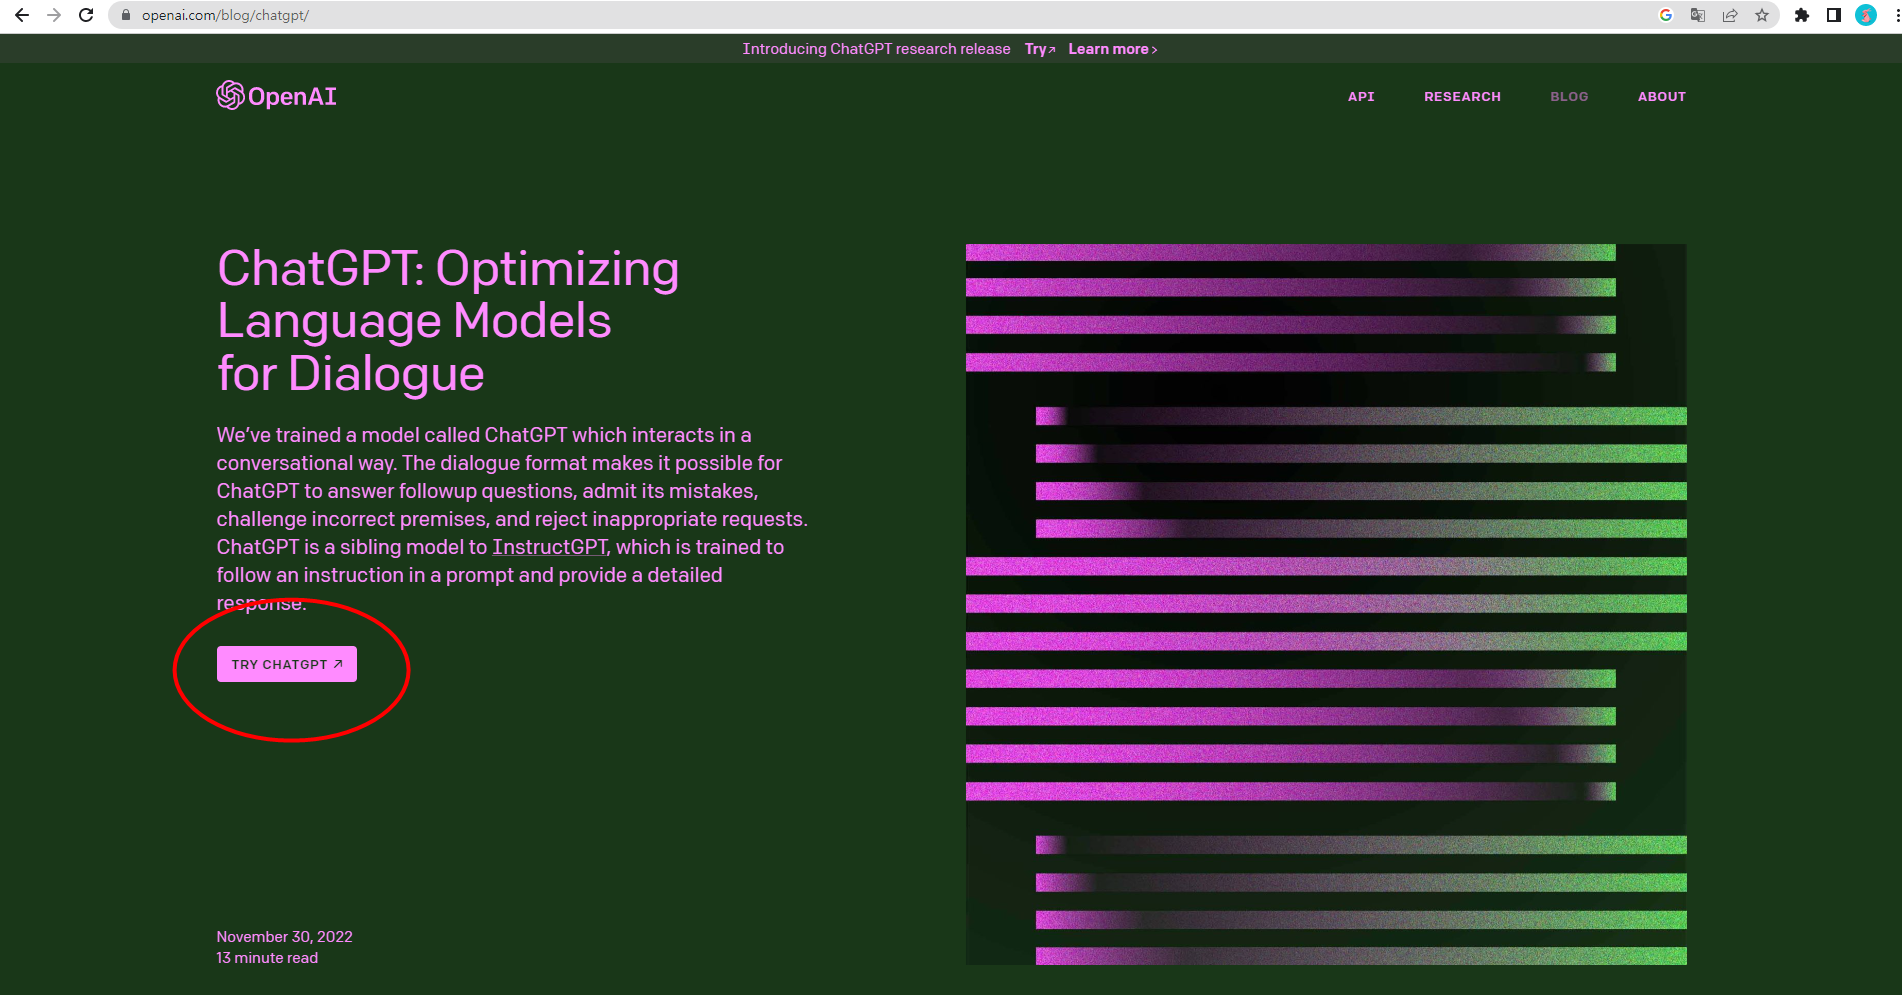Click the '13 minute read' text
Screen dimensions: 1902x995
(x=267, y=958)
